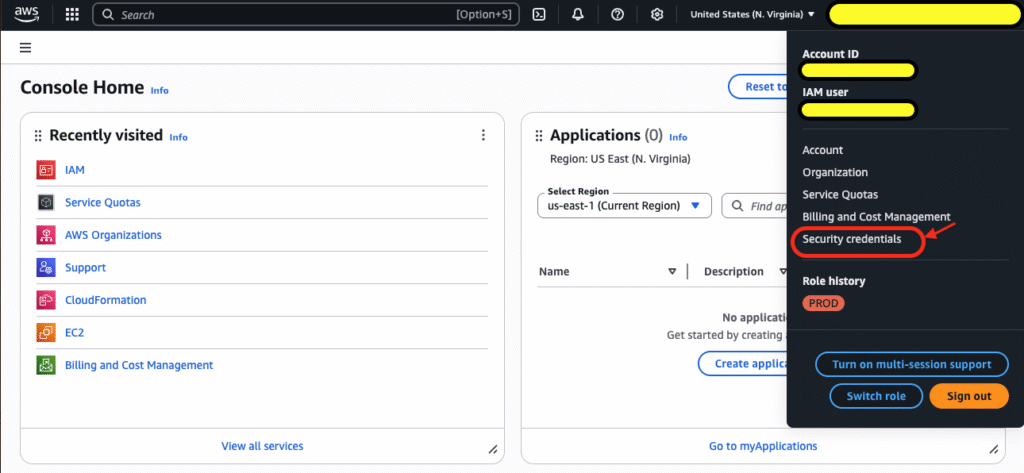1024x473 pixels.
Task: Click the Support service icon
Action: coord(46,267)
